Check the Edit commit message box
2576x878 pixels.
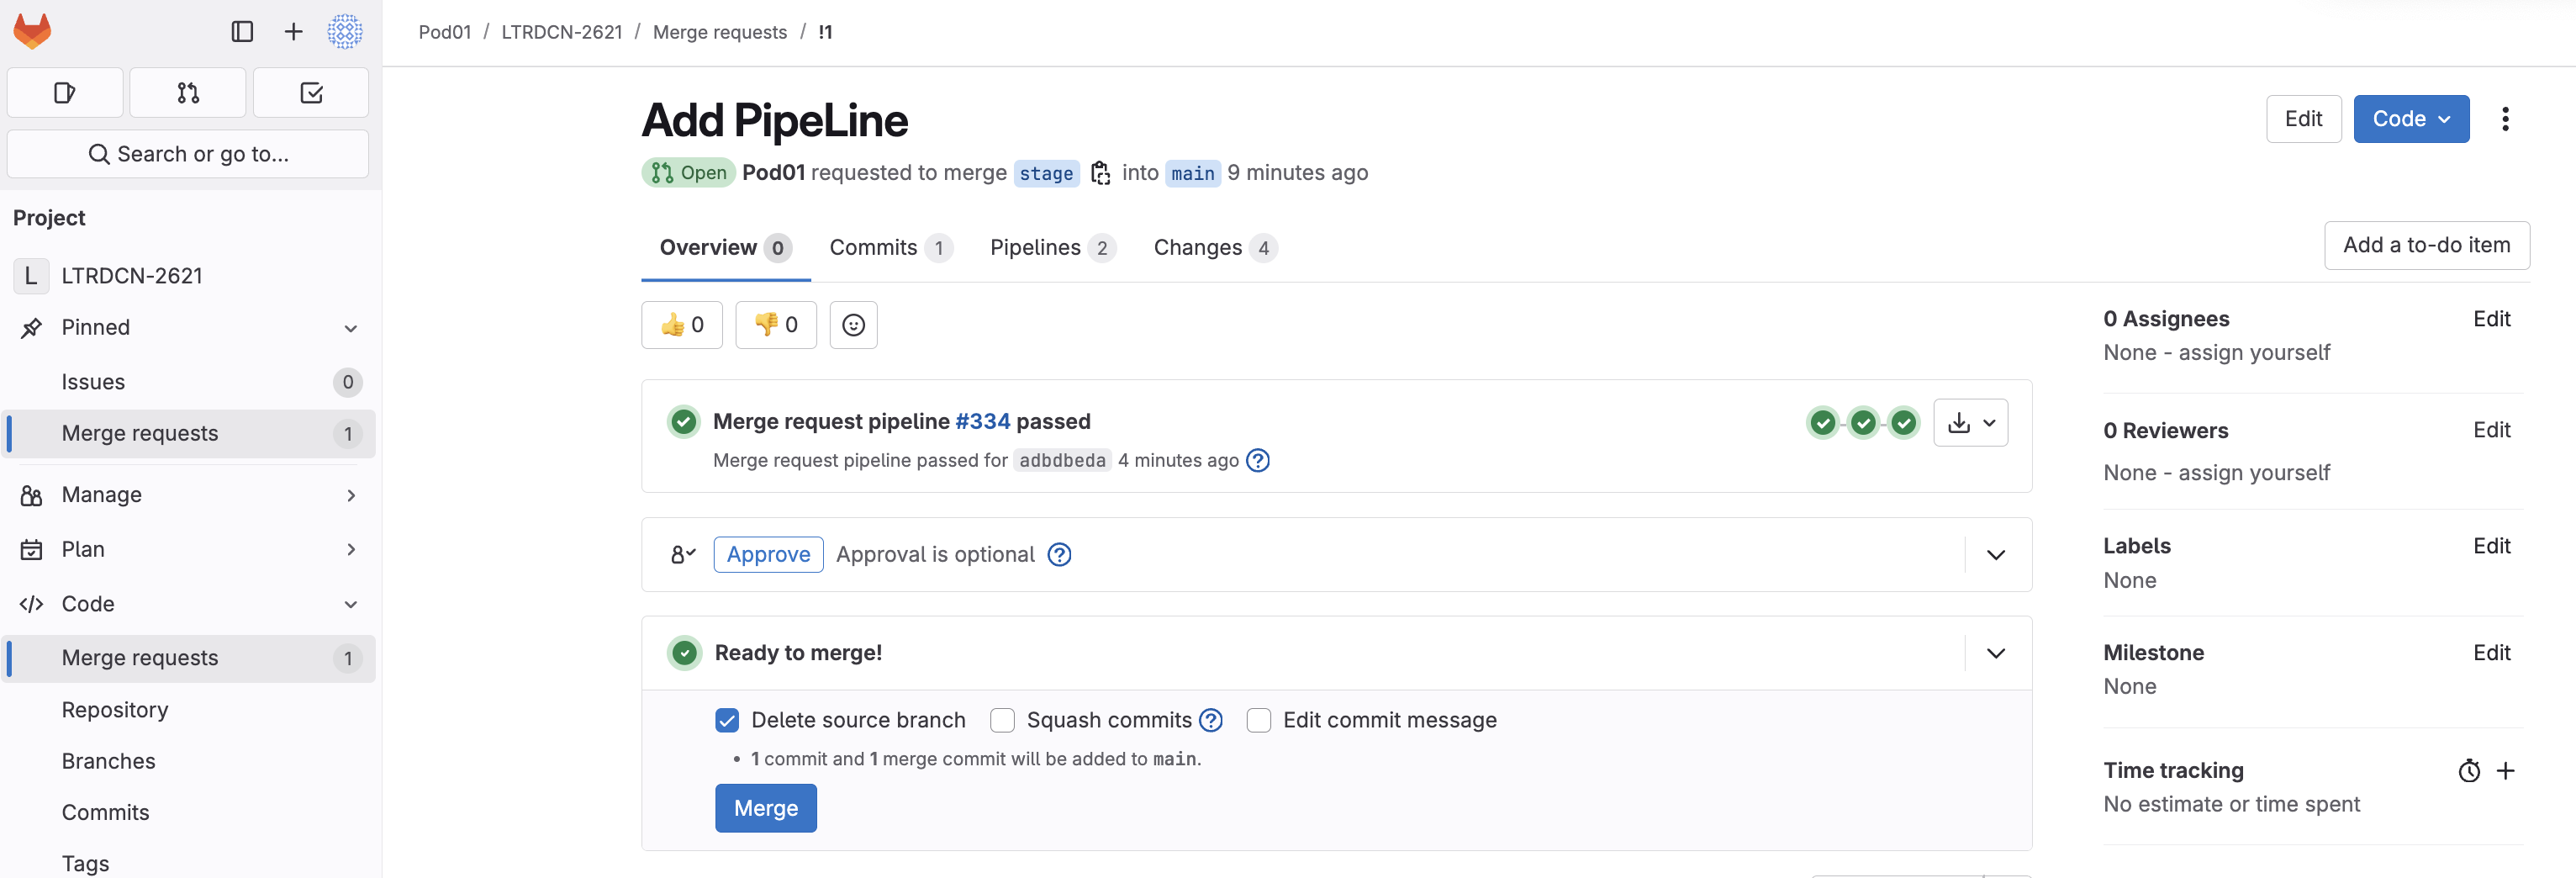1258,720
